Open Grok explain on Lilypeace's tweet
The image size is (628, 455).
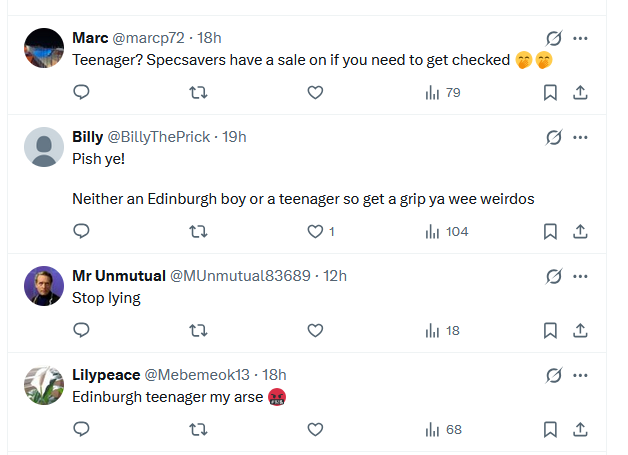tap(553, 376)
